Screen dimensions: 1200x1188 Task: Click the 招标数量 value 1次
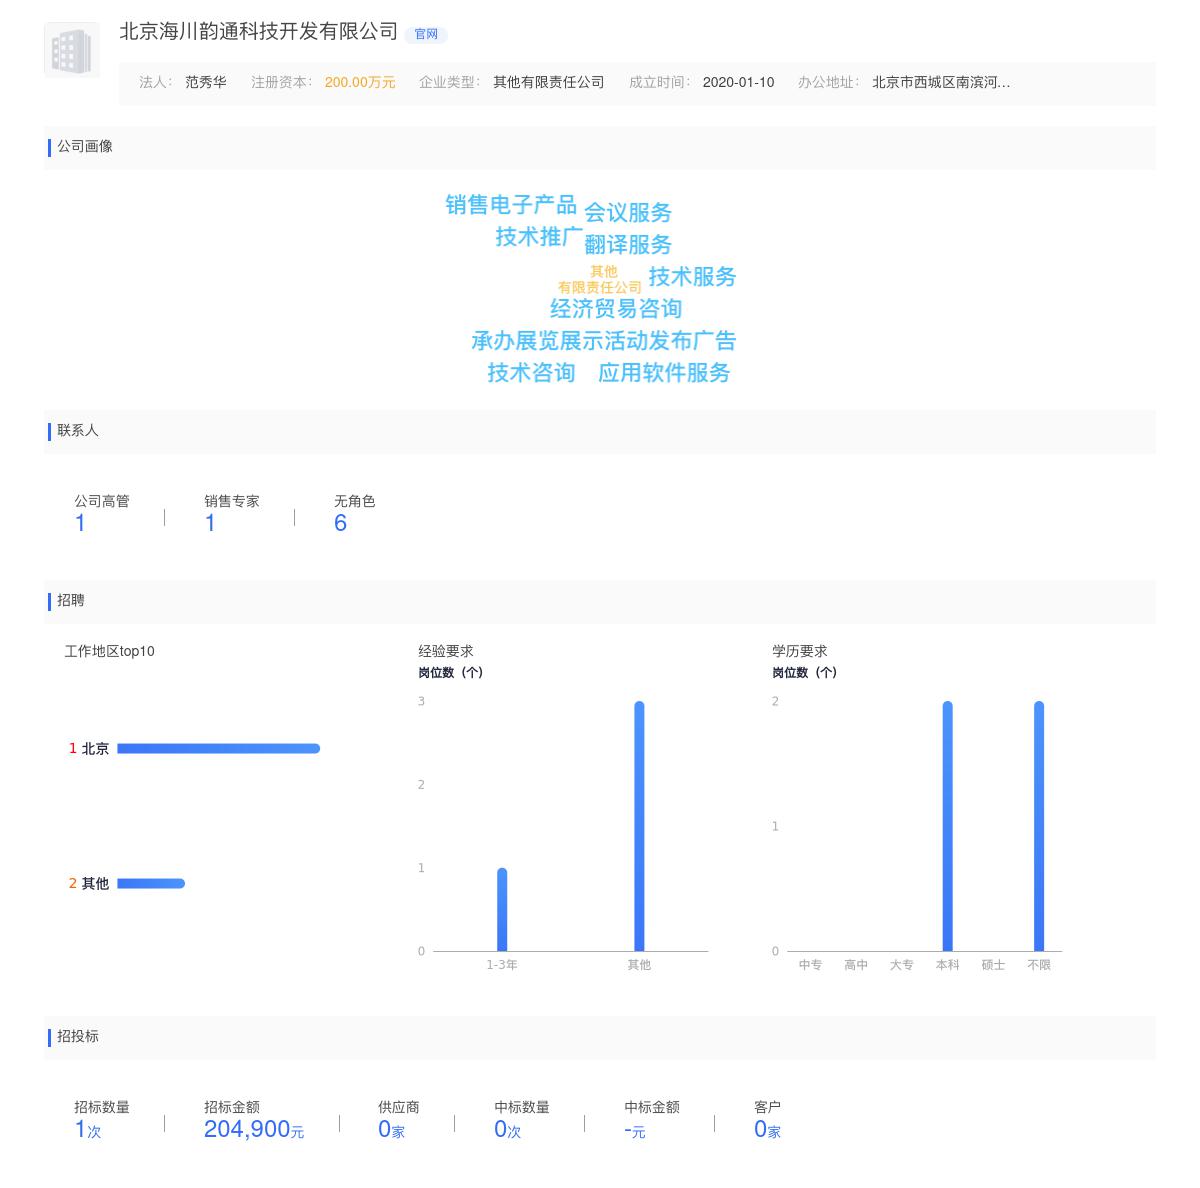88,1129
